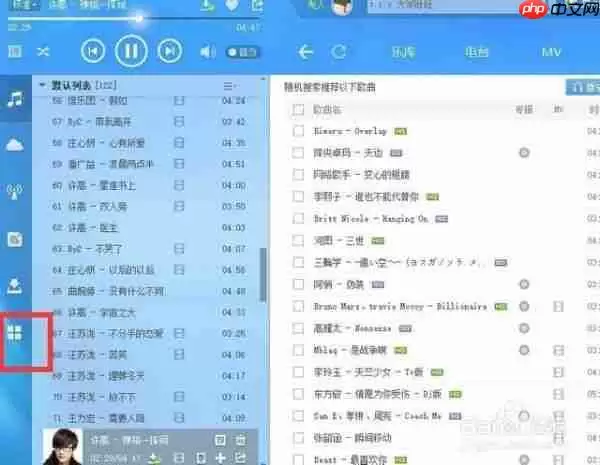This screenshot has width=600, height=465.
Task: Open cloud music via the cloud sidebar icon
Action: click(x=15, y=145)
